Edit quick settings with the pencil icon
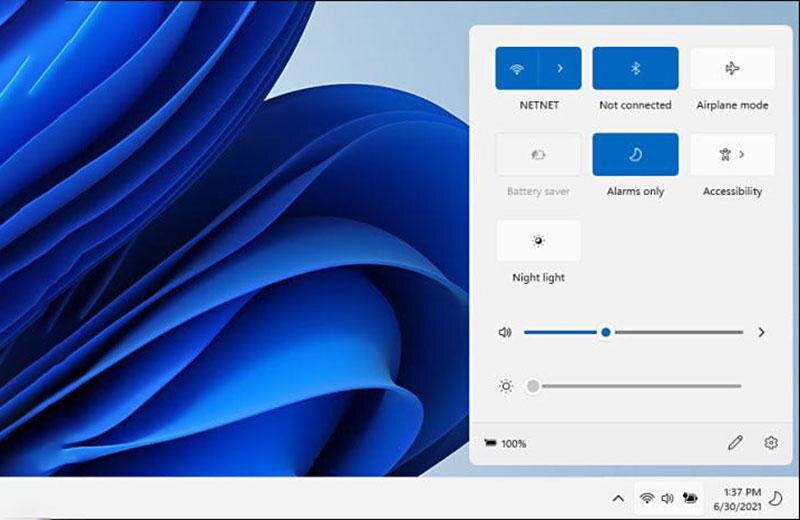Screen dimensions: 800x520 point(735,442)
